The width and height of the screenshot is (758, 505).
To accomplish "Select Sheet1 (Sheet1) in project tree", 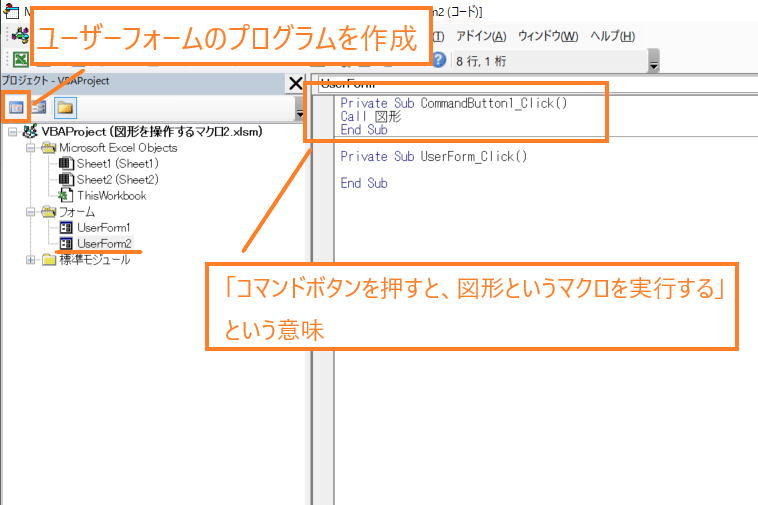I will point(117,164).
